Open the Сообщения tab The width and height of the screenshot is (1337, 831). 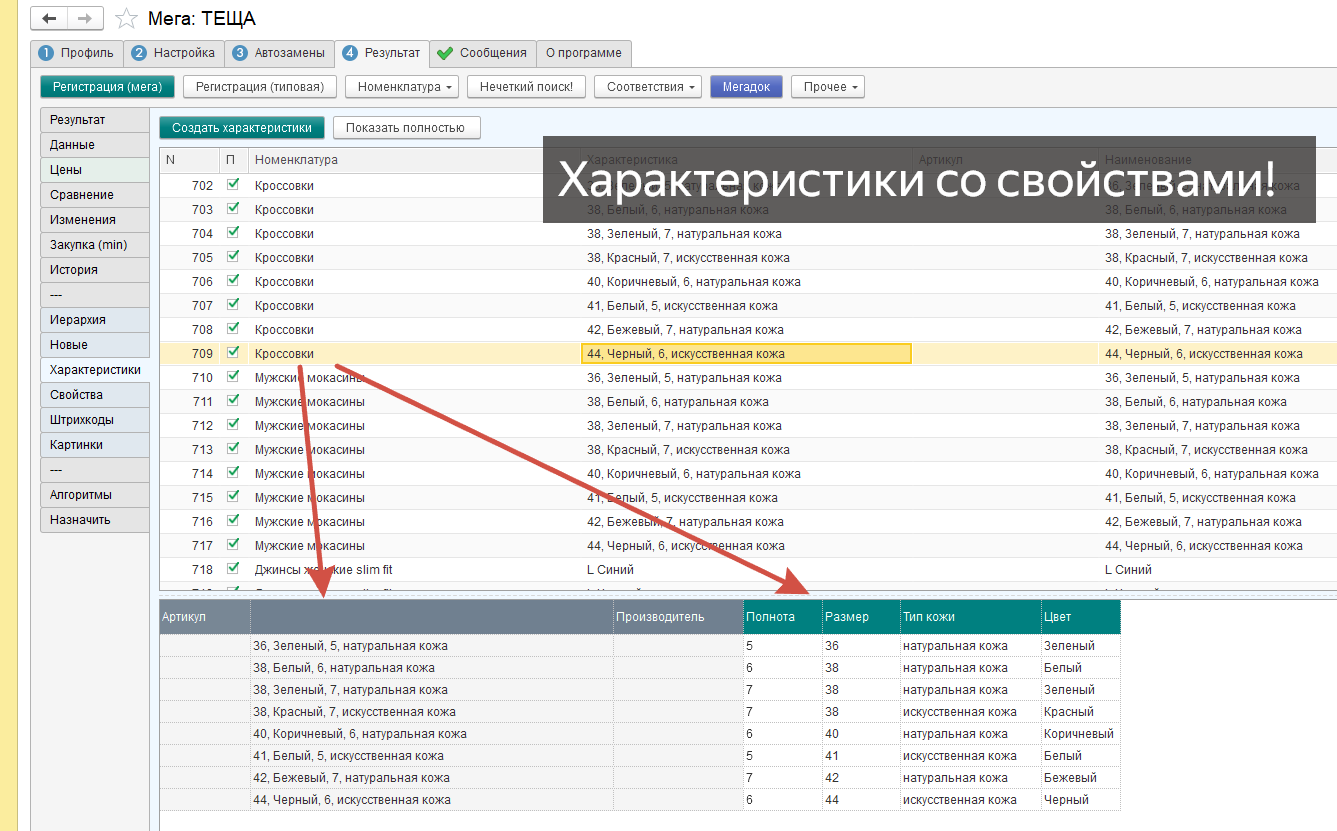click(x=482, y=53)
